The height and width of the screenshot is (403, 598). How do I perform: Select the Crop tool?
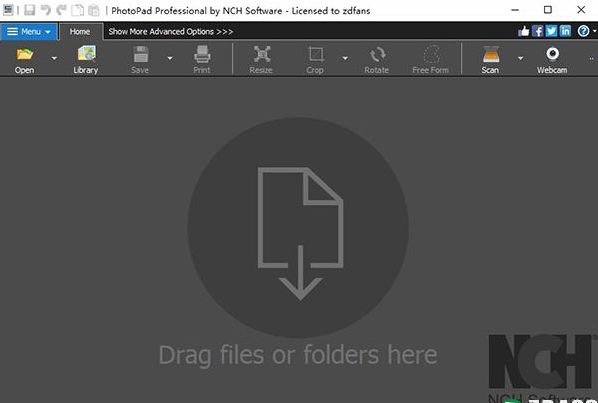tap(315, 59)
